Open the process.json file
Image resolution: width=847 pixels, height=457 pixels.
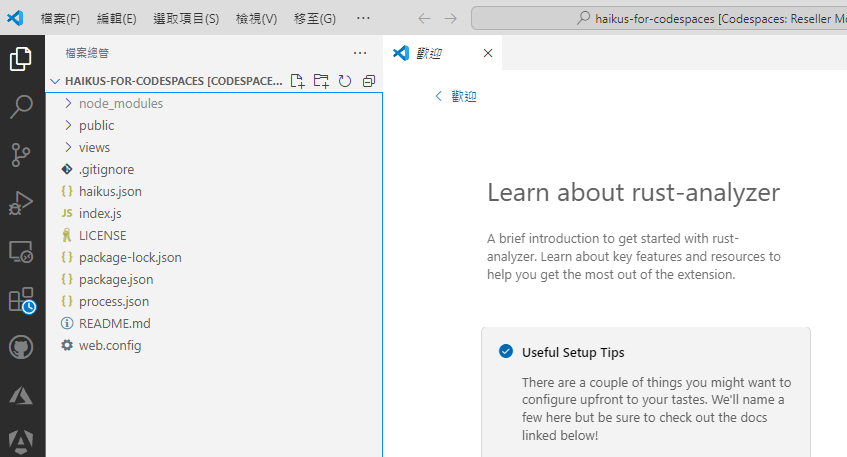(x=214, y=301)
